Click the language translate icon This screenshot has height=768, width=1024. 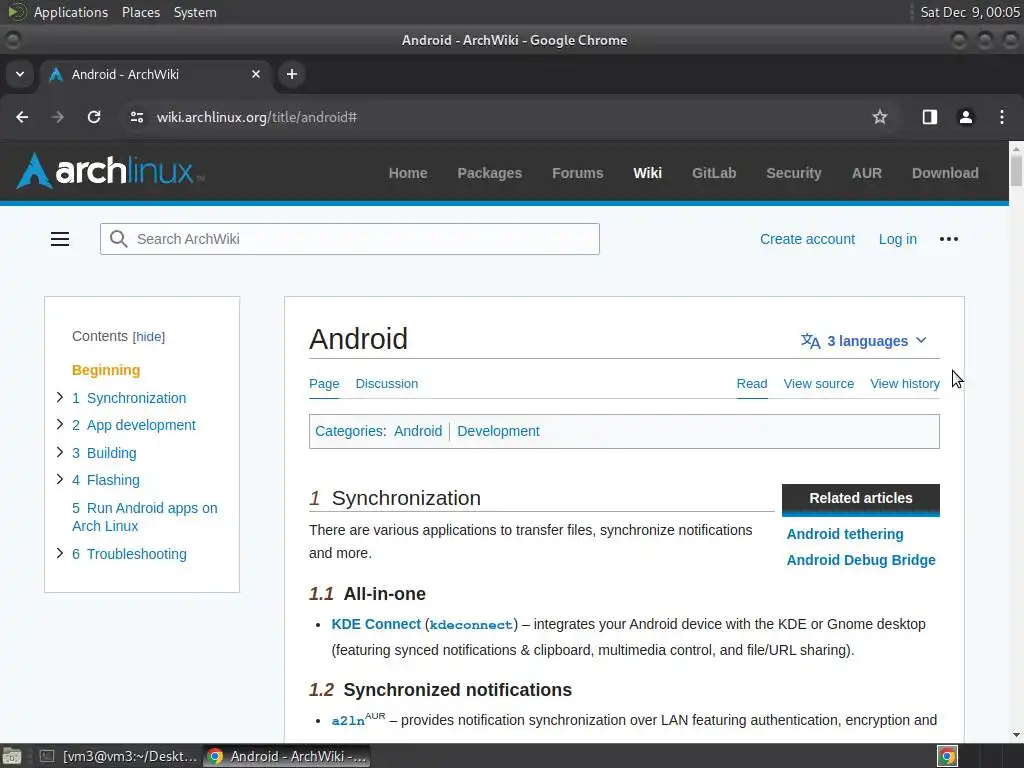(810, 341)
